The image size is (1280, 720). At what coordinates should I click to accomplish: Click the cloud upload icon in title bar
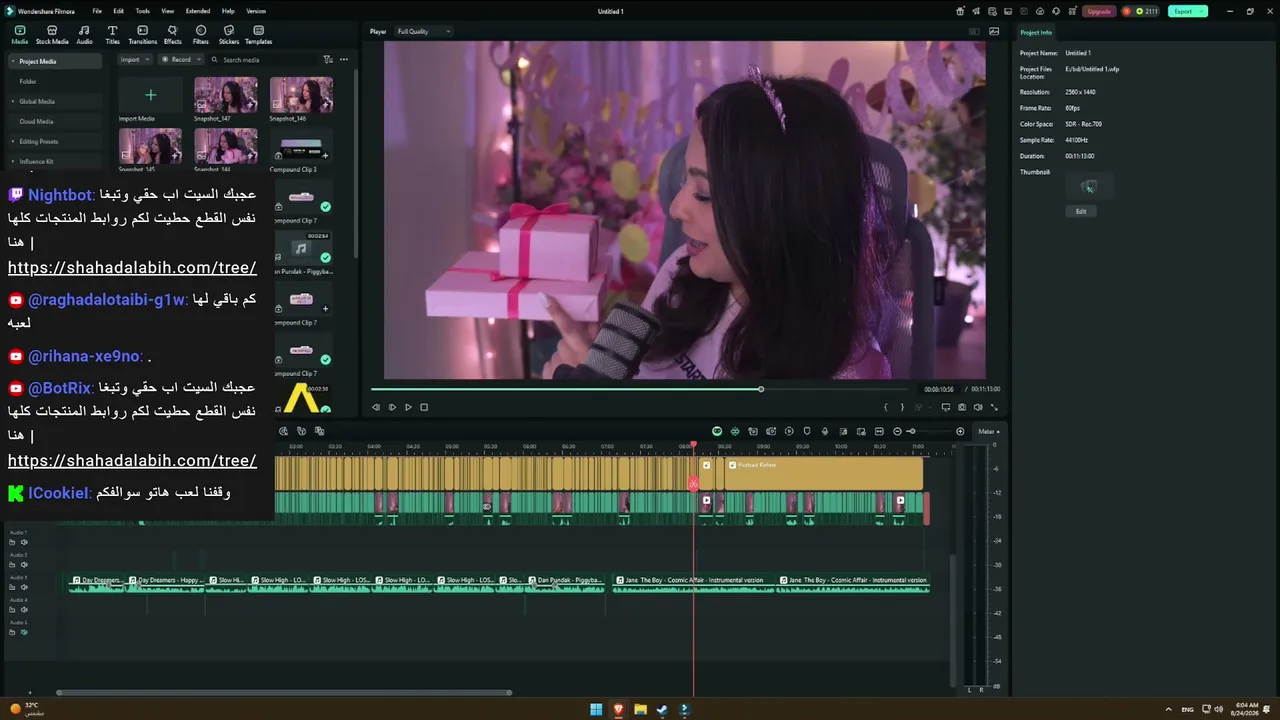click(1041, 11)
